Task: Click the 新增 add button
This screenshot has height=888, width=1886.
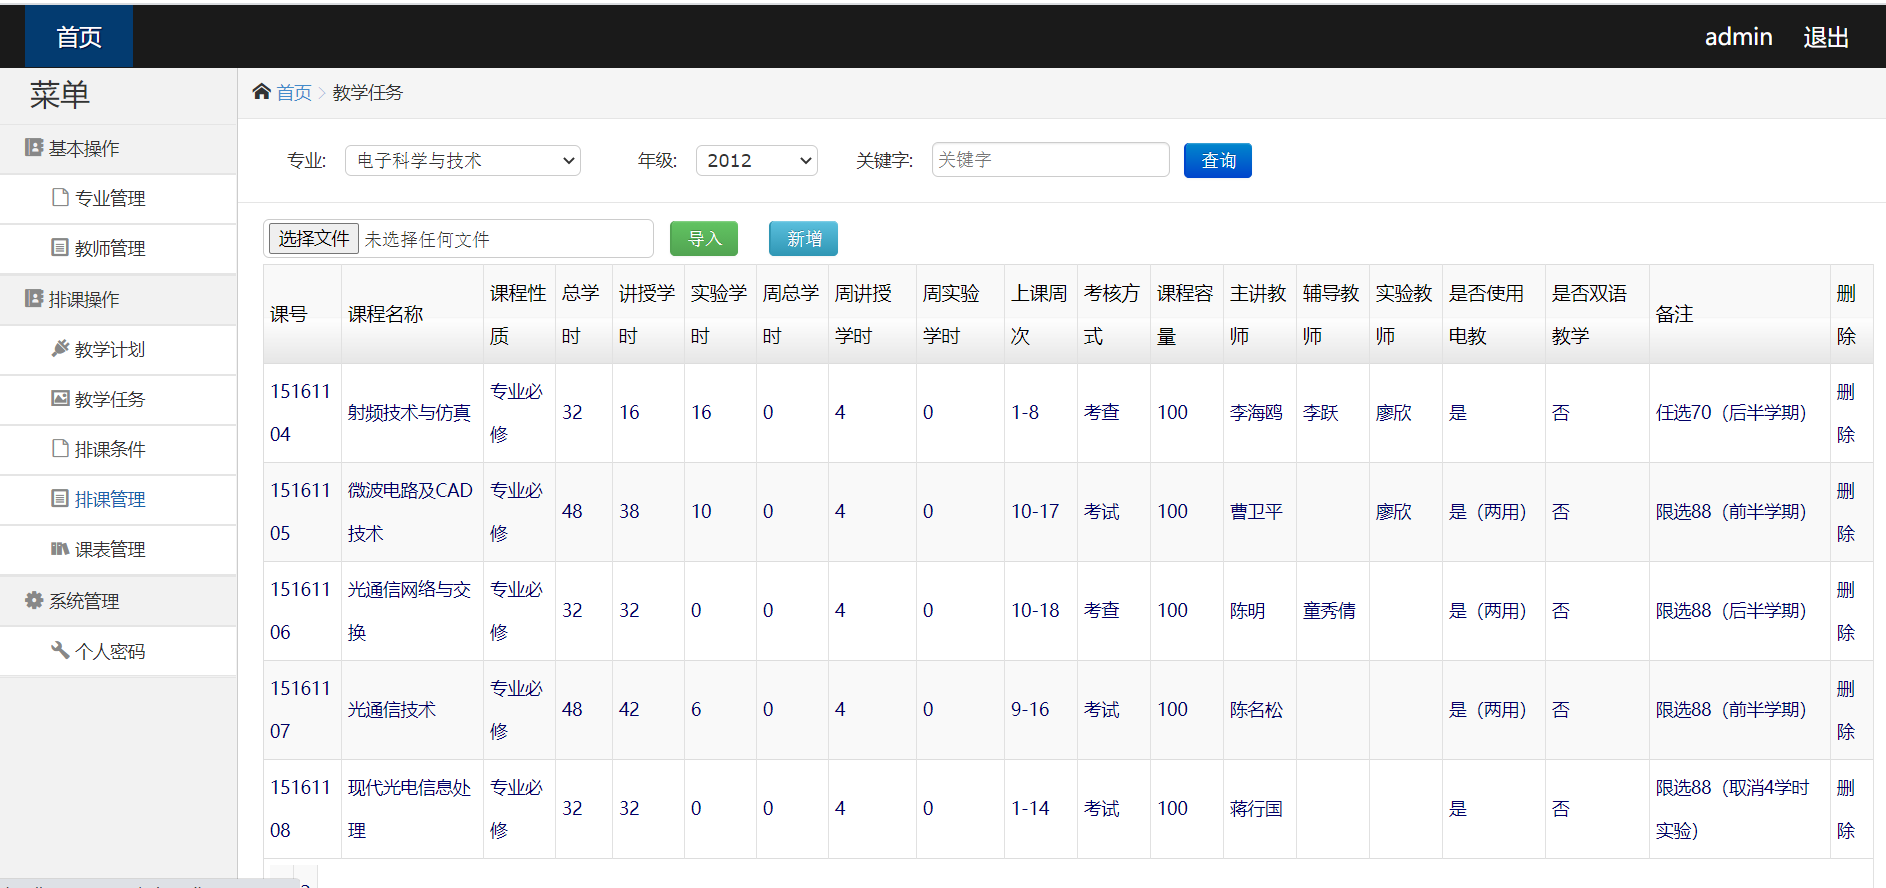Action: pyautogui.click(x=803, y=238)
